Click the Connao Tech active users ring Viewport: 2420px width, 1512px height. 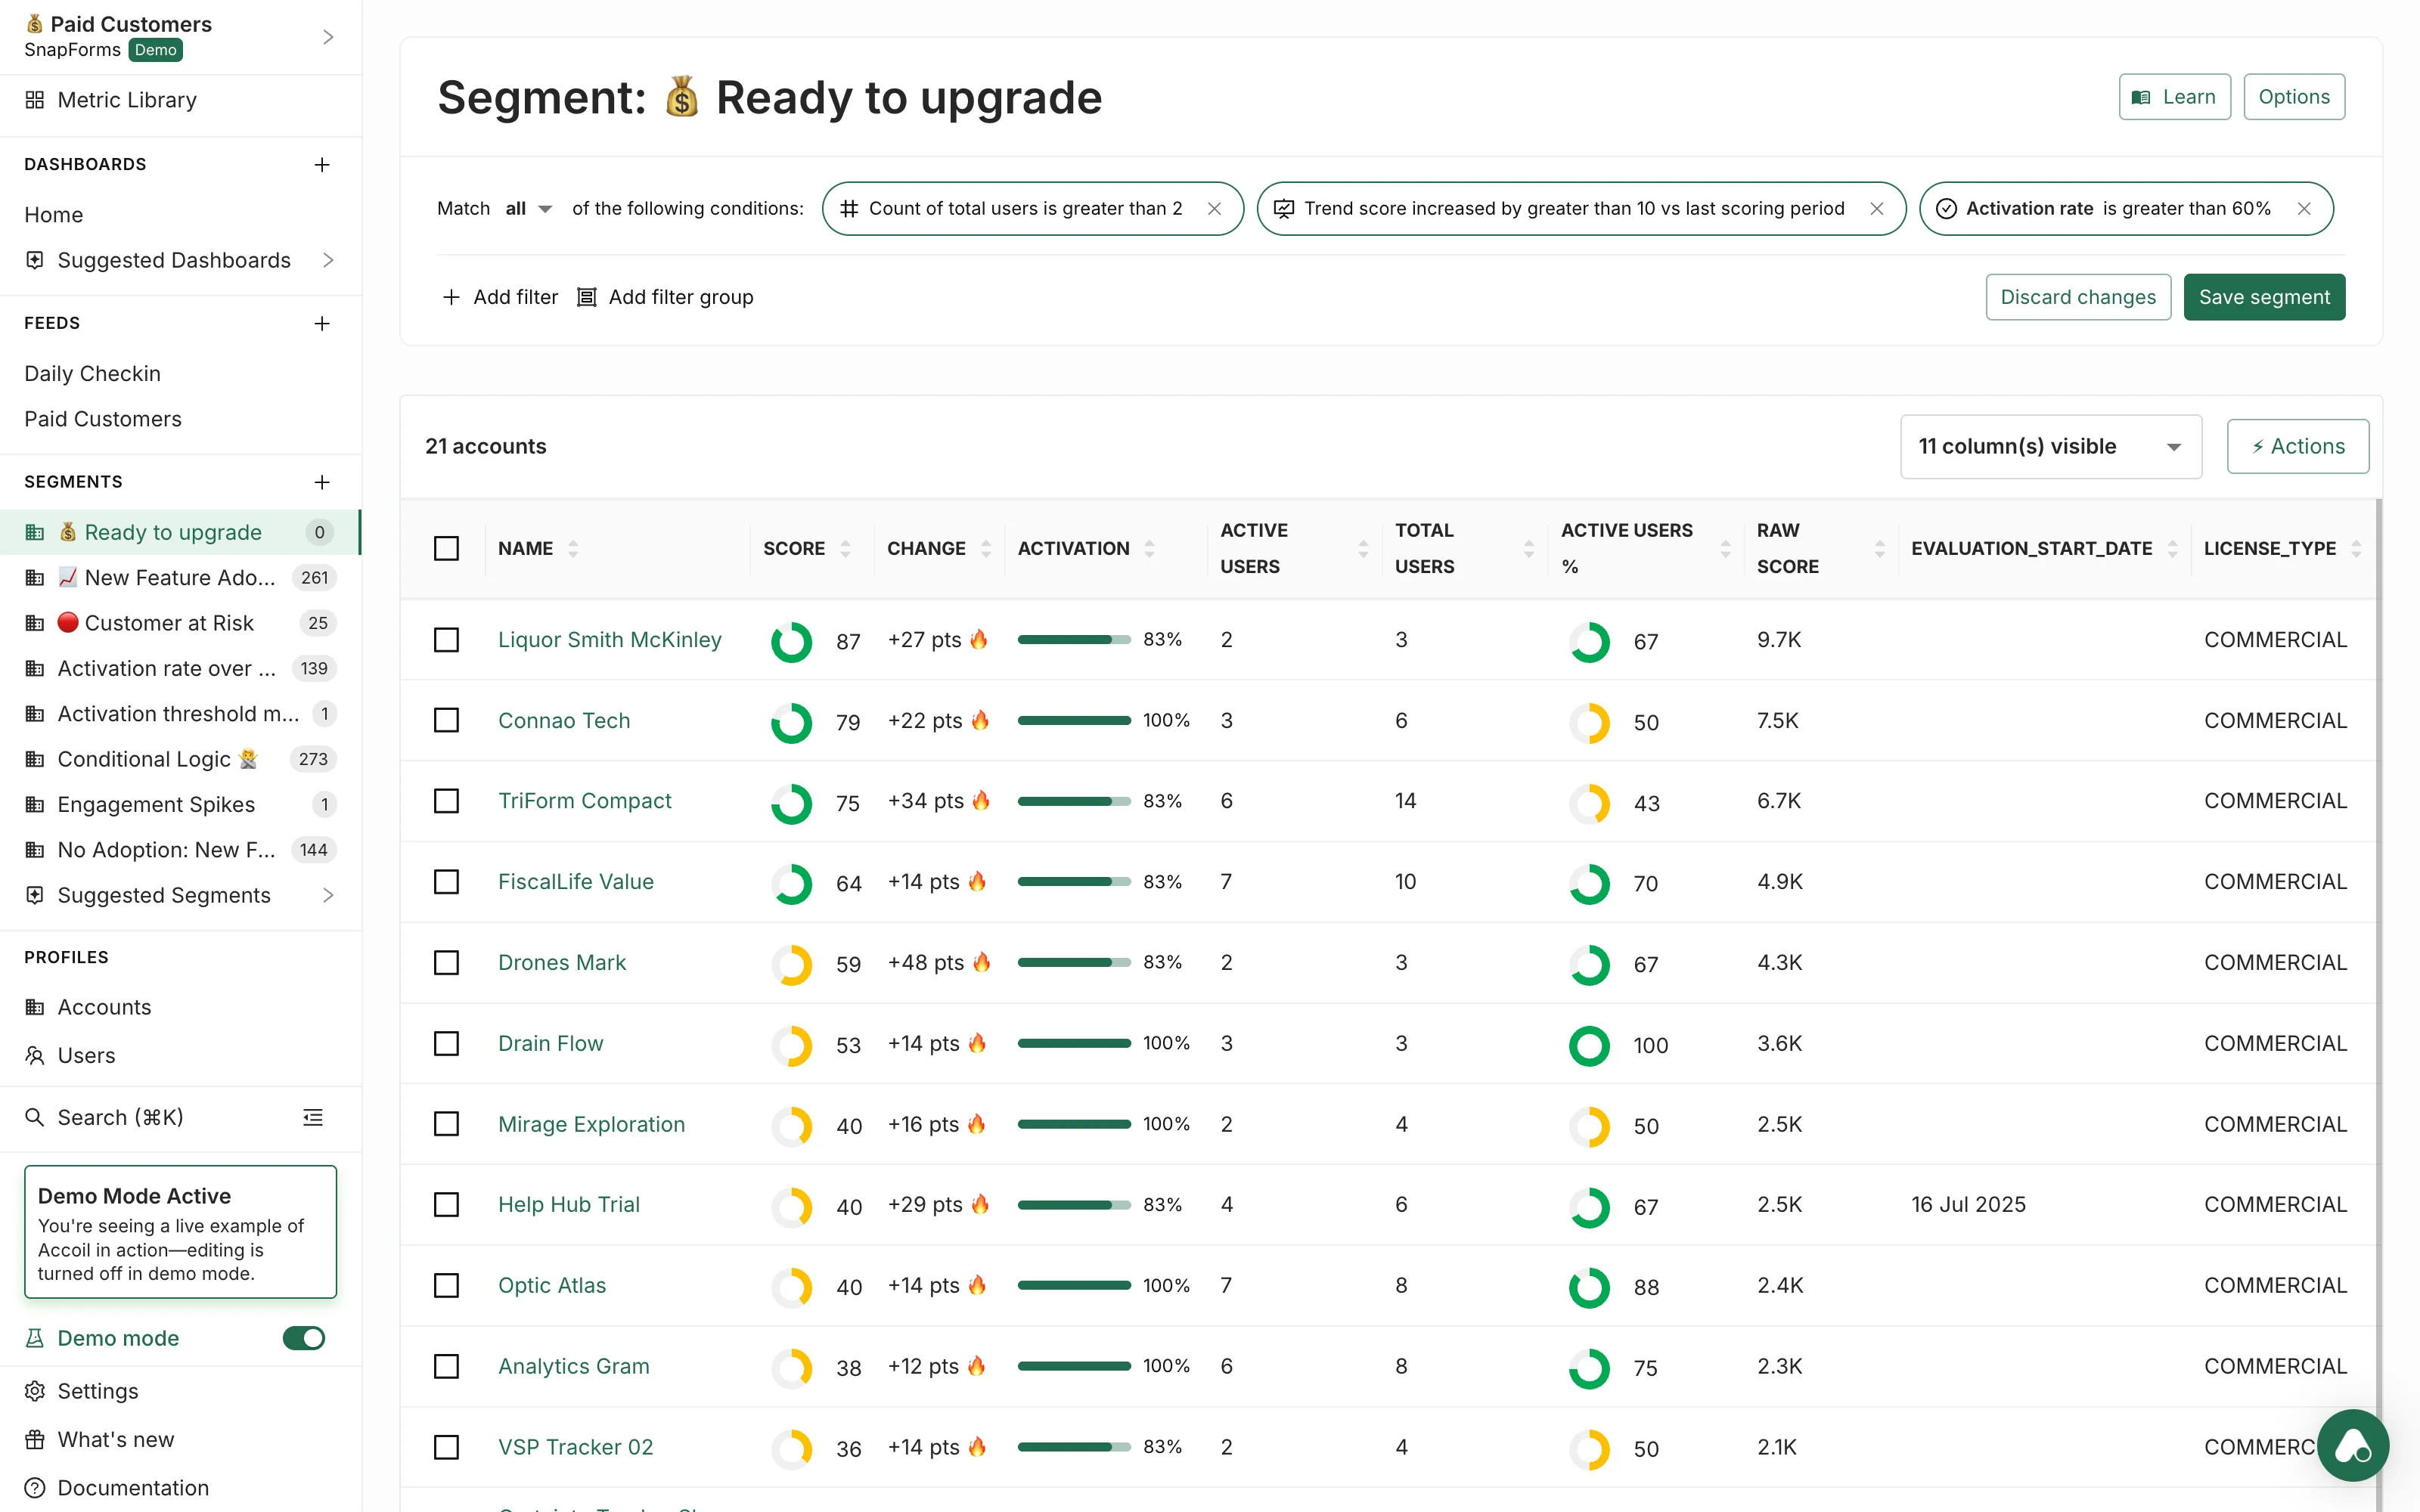pos(1589,723)
